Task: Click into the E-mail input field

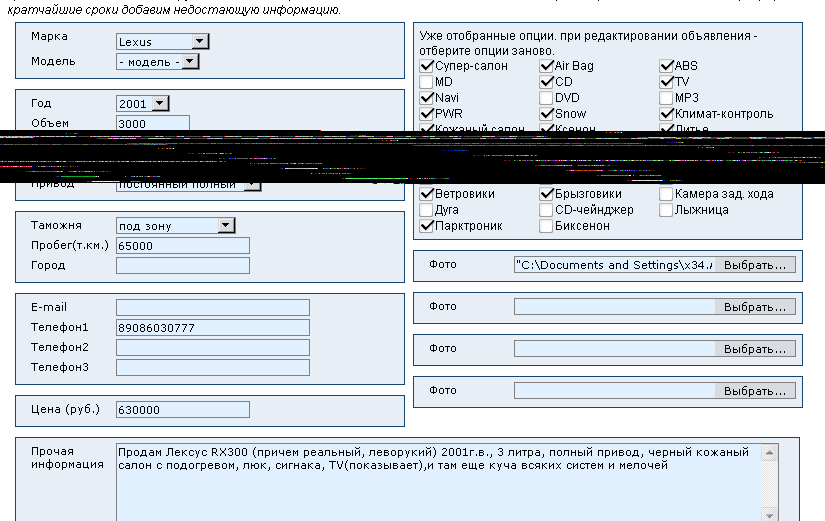Action: (x=212, y=307)
